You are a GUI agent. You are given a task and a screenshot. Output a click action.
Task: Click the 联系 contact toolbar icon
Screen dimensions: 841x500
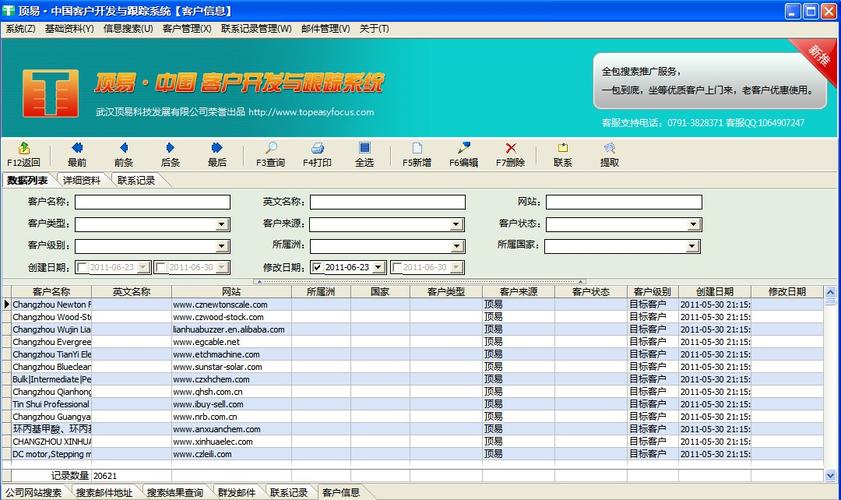(563, 155)
